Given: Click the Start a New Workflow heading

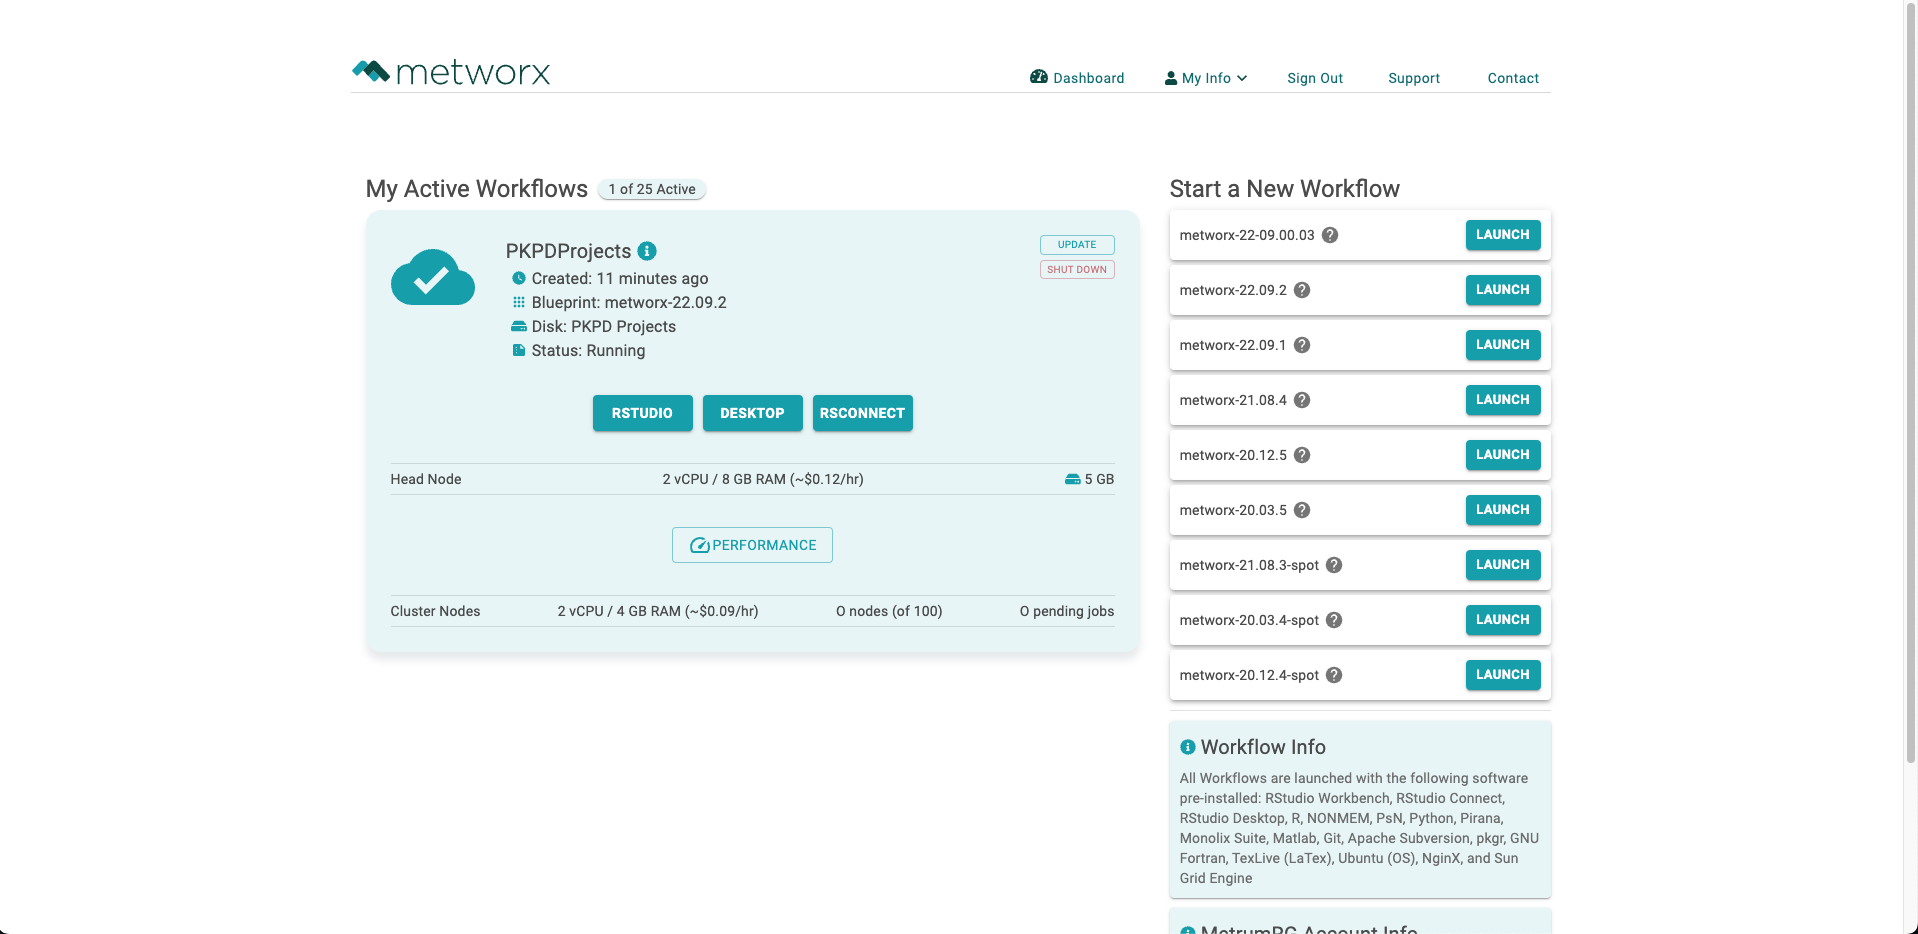Looking at the screenshot, I should (x=1285, y=189).
